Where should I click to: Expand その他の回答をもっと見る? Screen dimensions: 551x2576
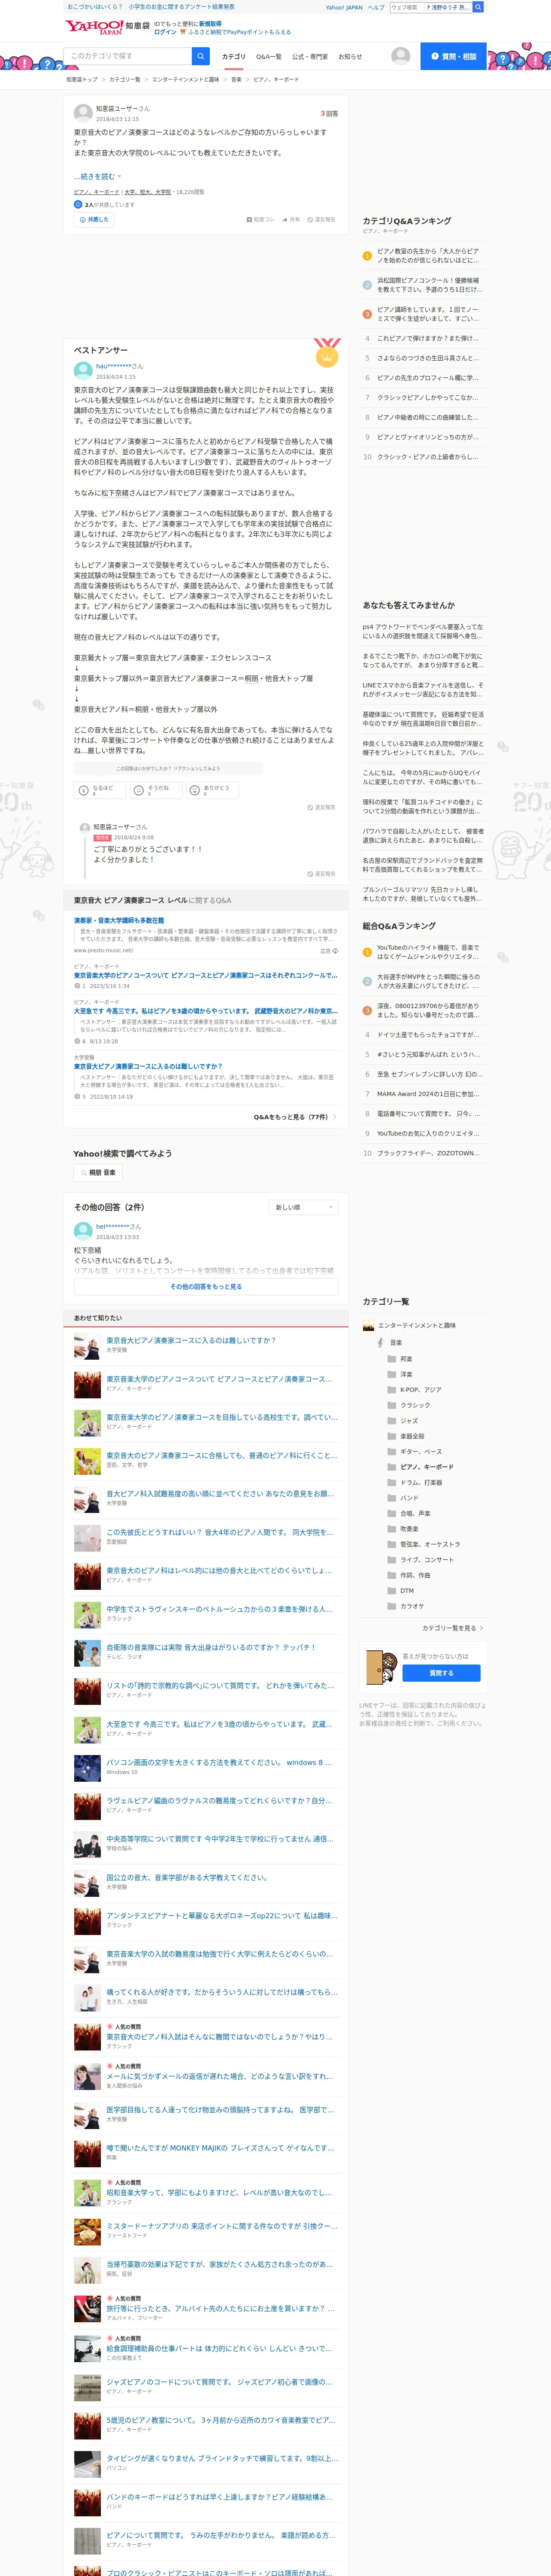click(x=205, y=1287)
